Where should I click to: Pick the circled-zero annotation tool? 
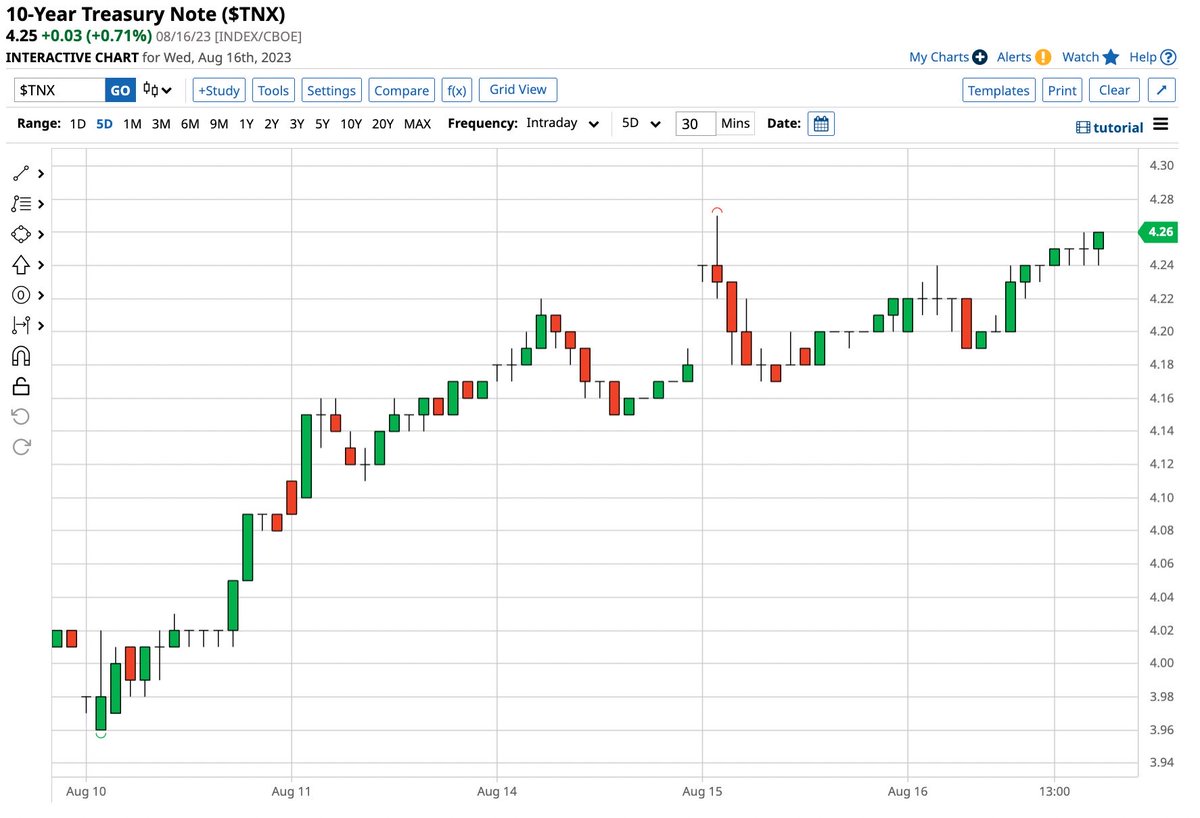[21, 295]
